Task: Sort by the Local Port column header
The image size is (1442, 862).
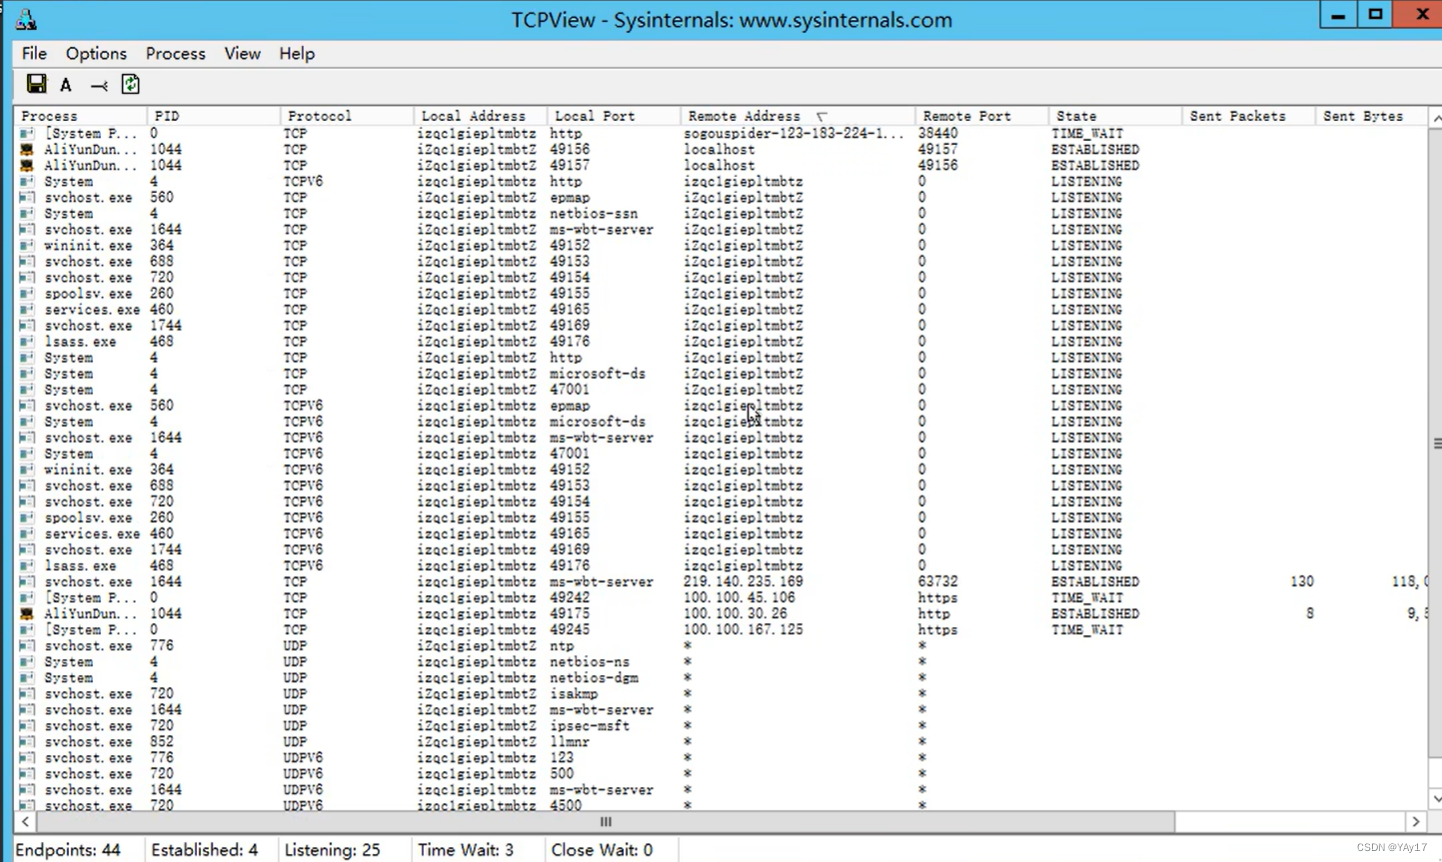Action: point(615,116)
